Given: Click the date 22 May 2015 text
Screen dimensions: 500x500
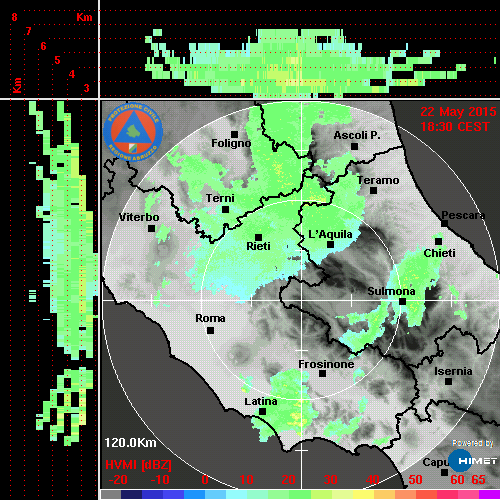Looking at the screenshot, I should coord(458,112).
